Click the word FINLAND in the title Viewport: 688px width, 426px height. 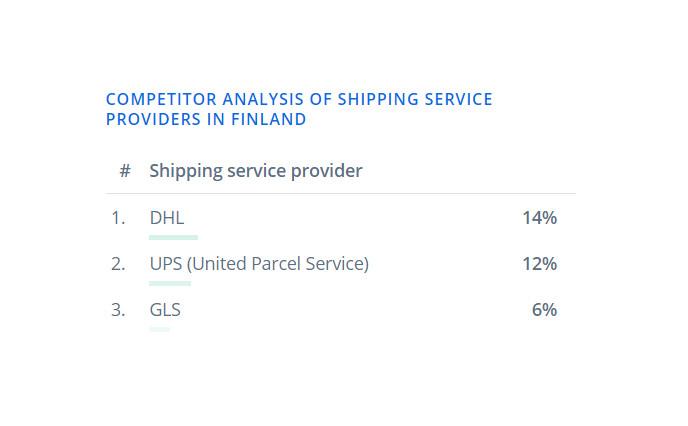269,119
